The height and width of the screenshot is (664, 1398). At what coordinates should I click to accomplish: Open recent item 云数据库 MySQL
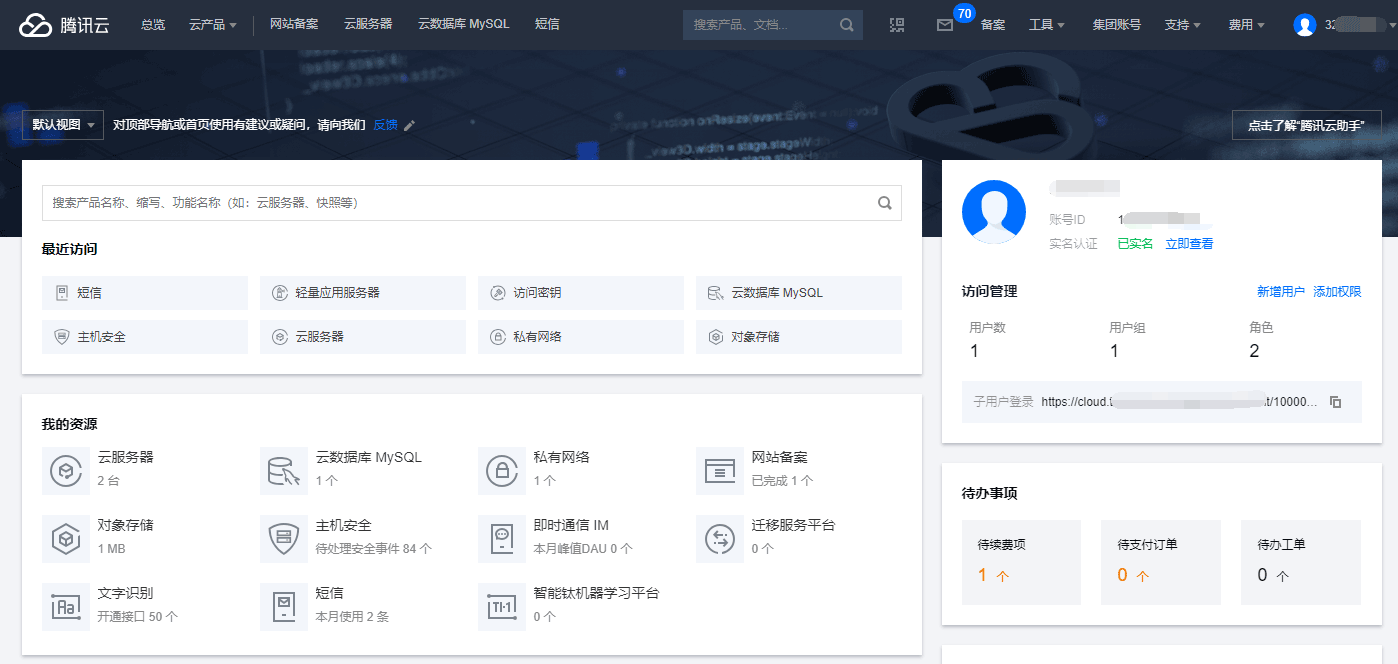(x=799, y=293)
